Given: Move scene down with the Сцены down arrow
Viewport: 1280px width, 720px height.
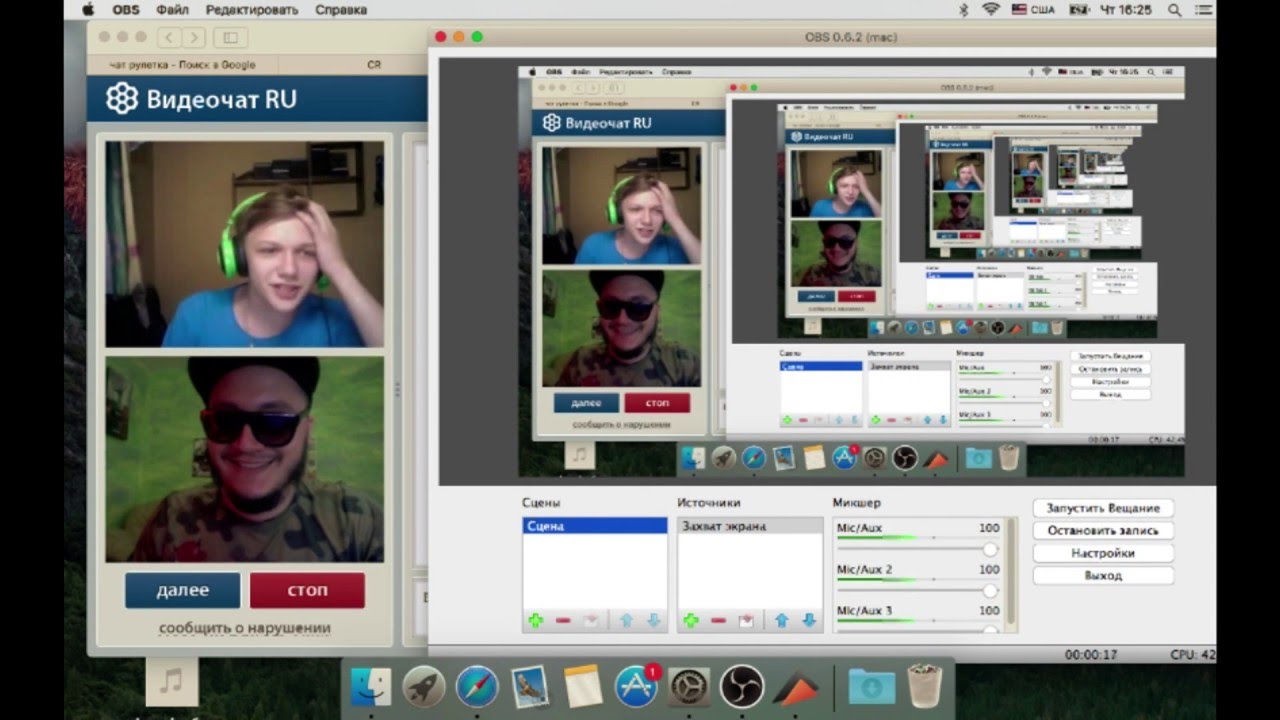Looking at the screenshot, I should tap(654, 621).
